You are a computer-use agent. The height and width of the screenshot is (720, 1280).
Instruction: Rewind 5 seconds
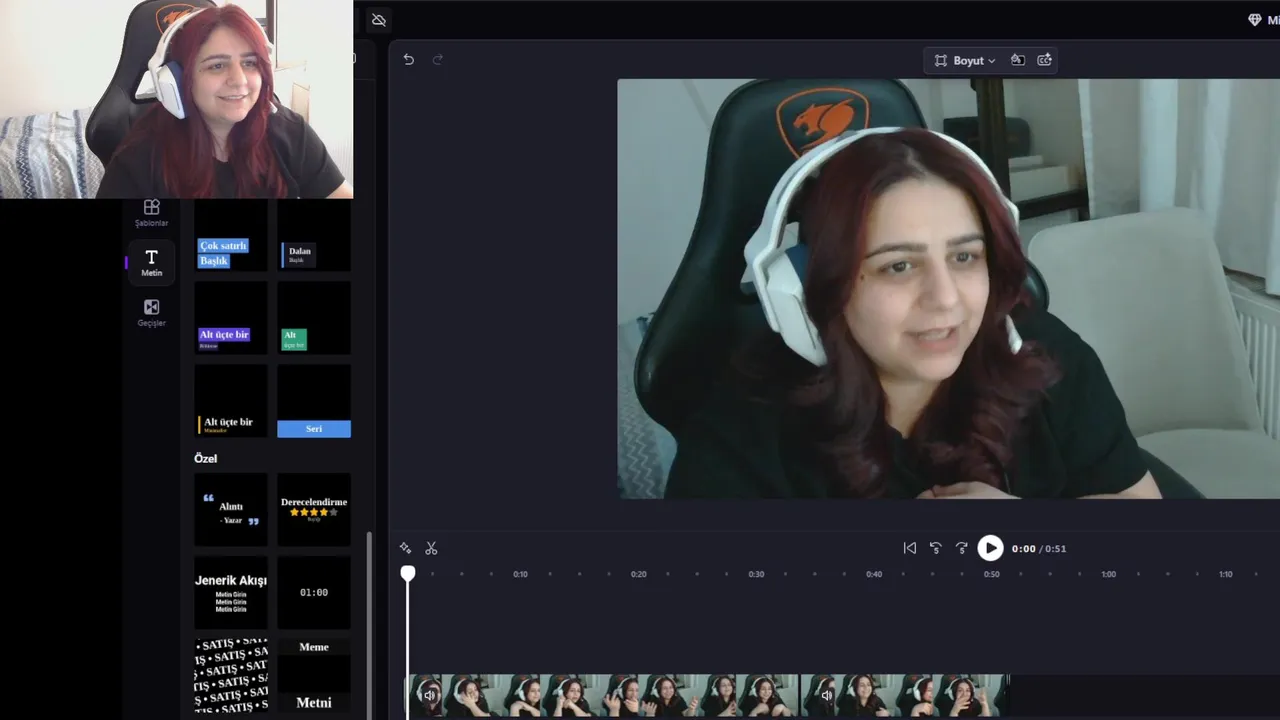click(936, 548)
